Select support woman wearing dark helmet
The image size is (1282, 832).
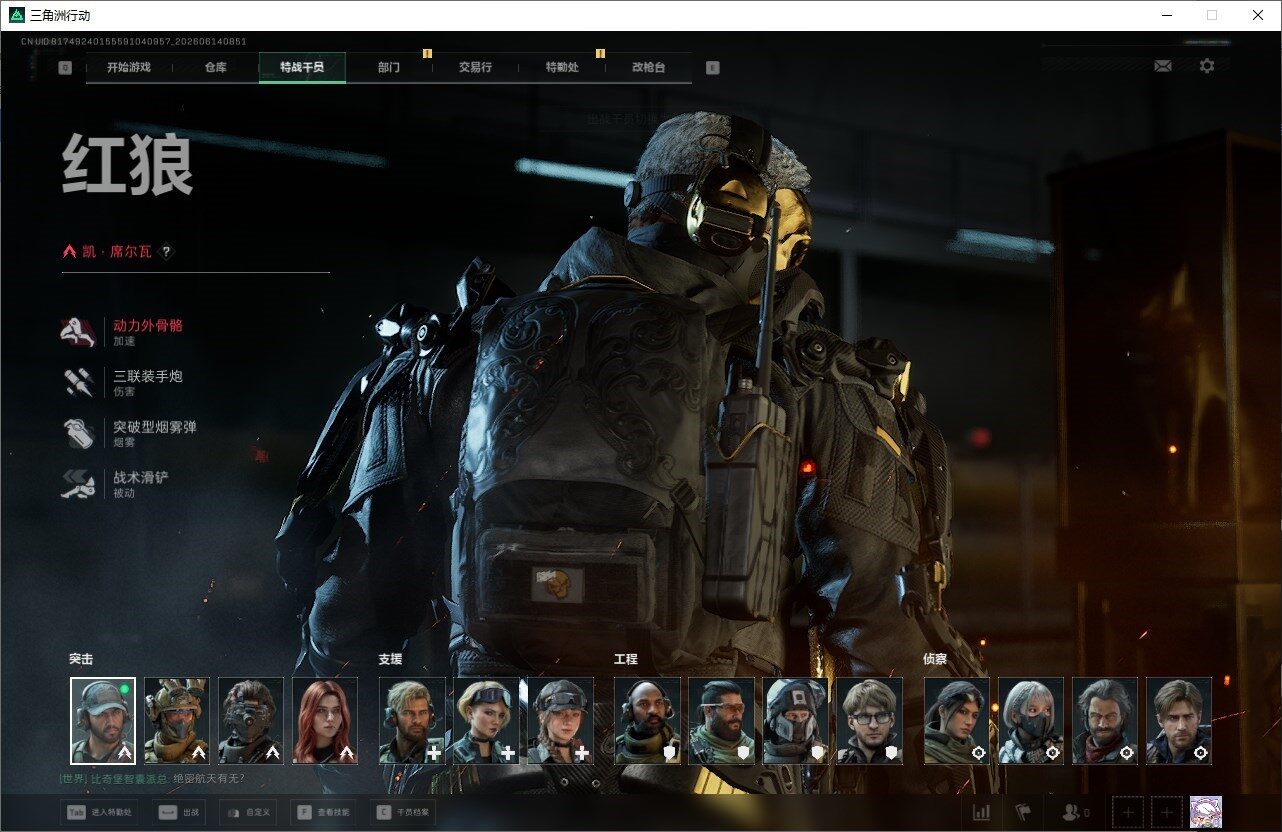[x=560, y=721]
